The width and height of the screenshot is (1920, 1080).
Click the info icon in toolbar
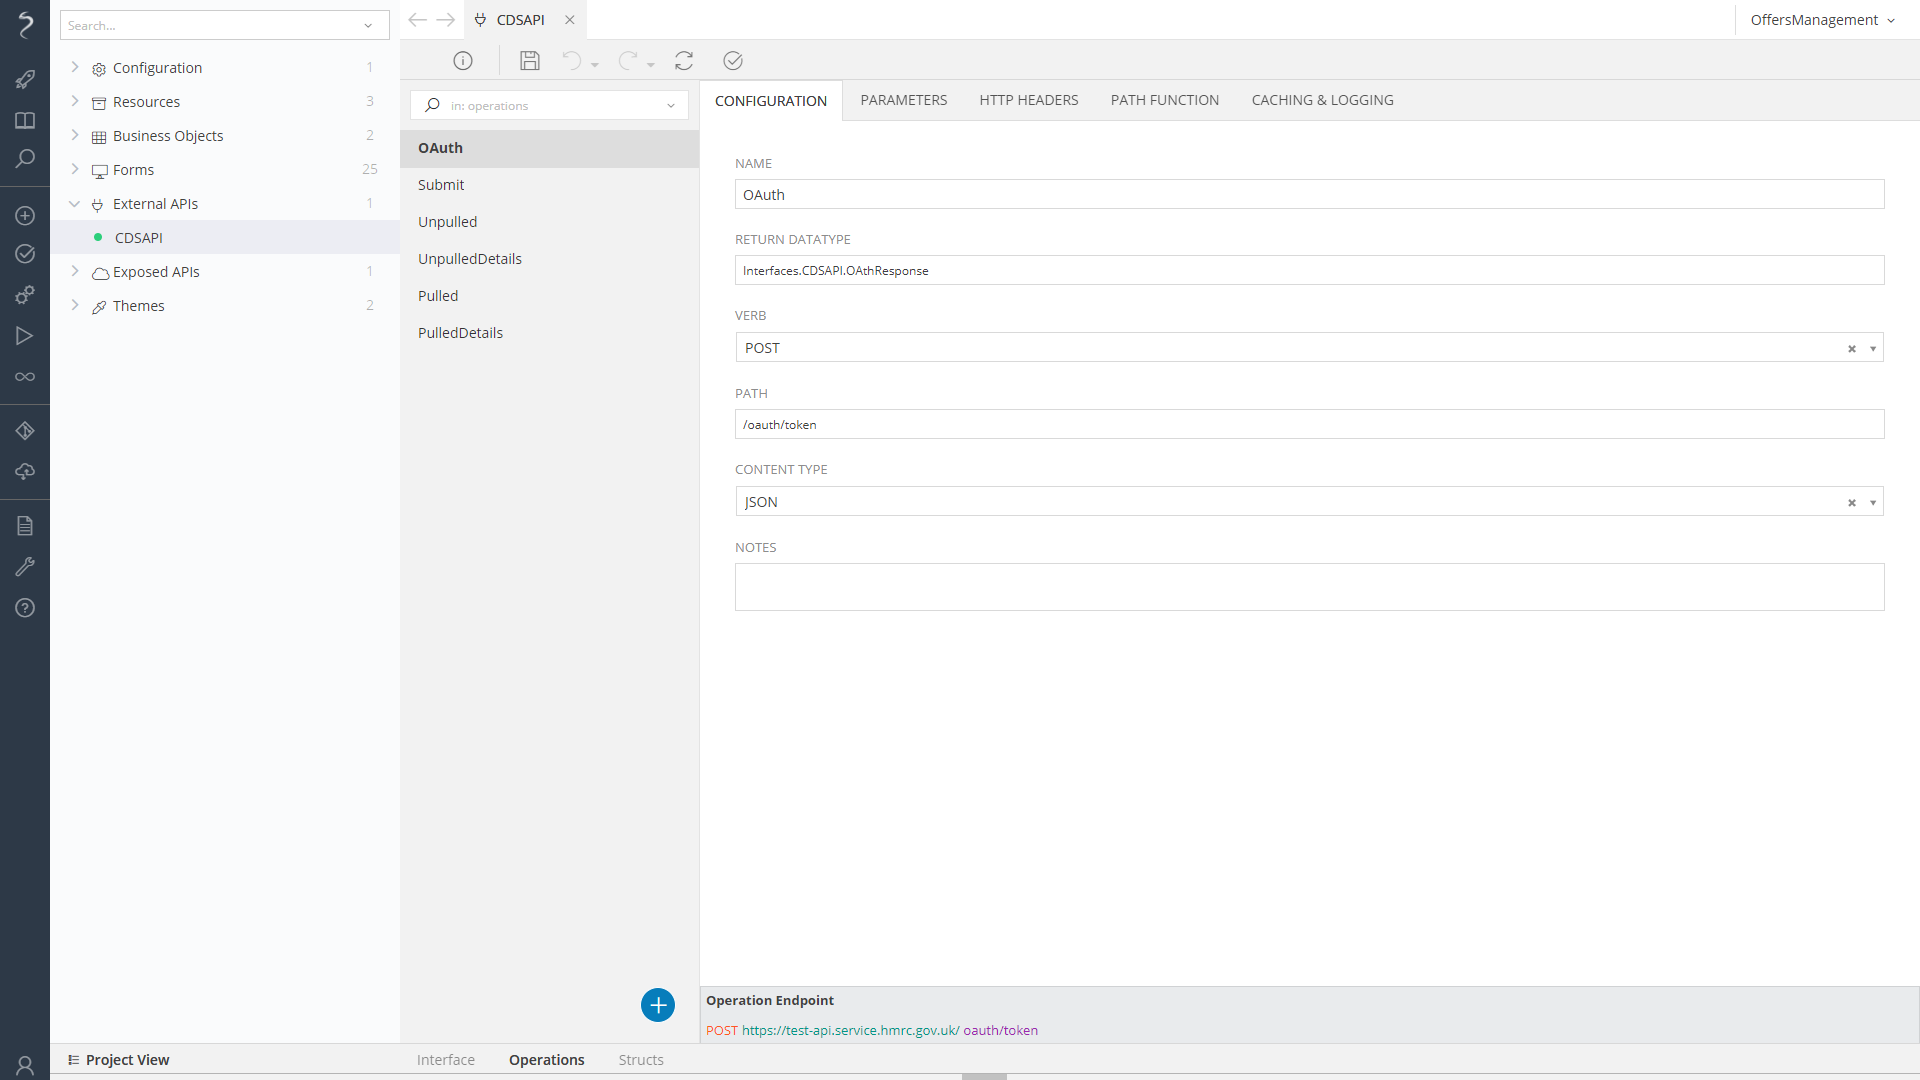pyautogui.click(x=463, y=61)
